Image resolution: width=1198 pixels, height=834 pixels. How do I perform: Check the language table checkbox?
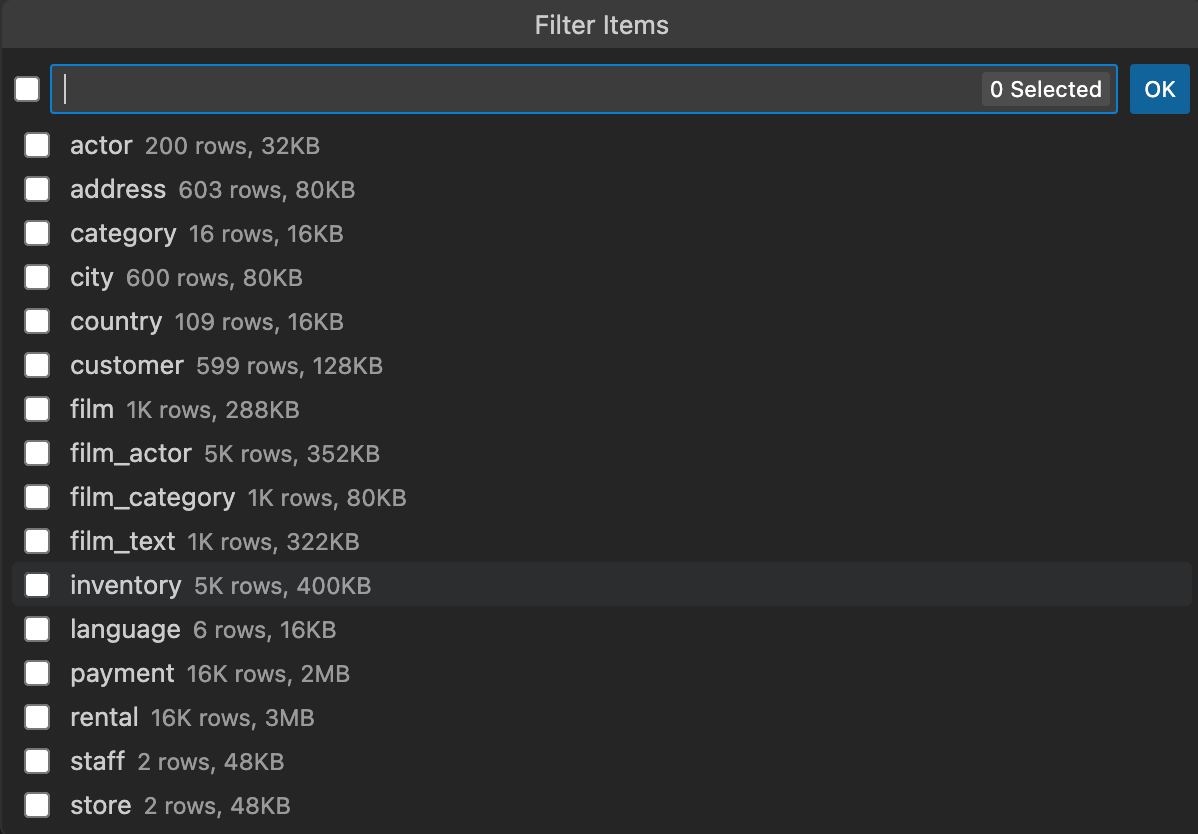click(x=37, y=629)
